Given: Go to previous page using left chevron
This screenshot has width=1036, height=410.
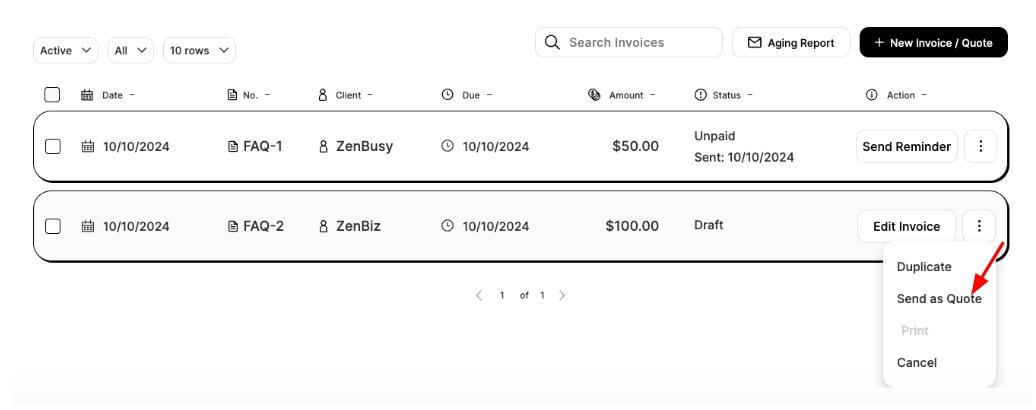Looking at the screenshot, I should 479,295.
